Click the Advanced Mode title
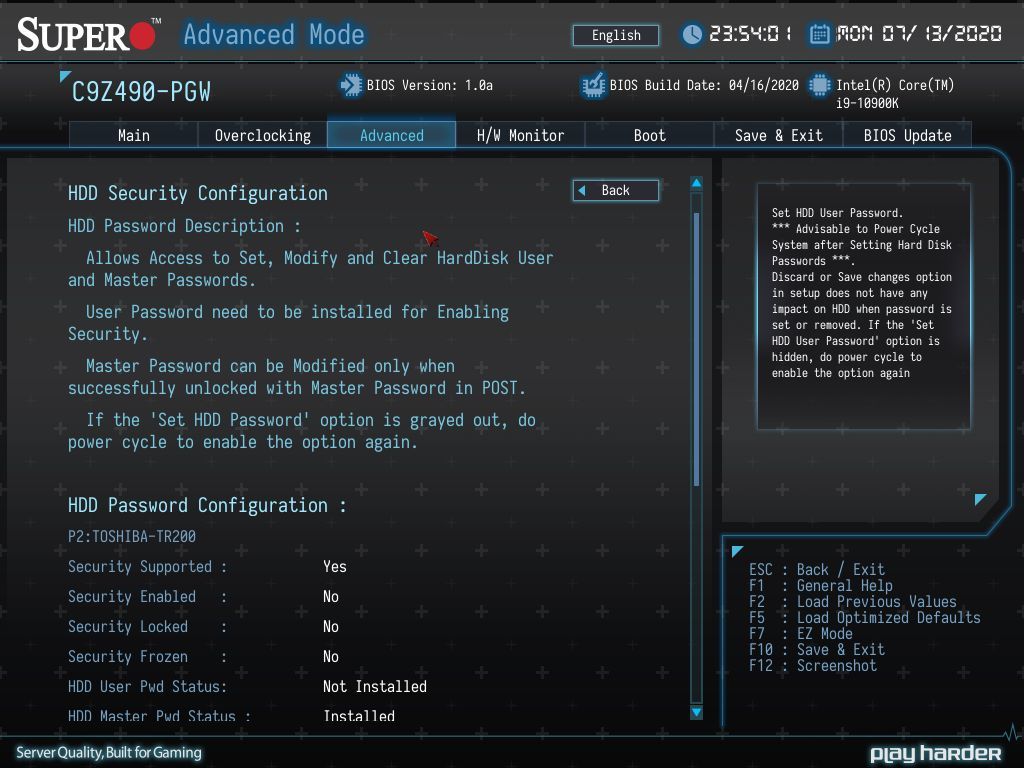This screenshot has width=1024, height=768. (274, 35)
